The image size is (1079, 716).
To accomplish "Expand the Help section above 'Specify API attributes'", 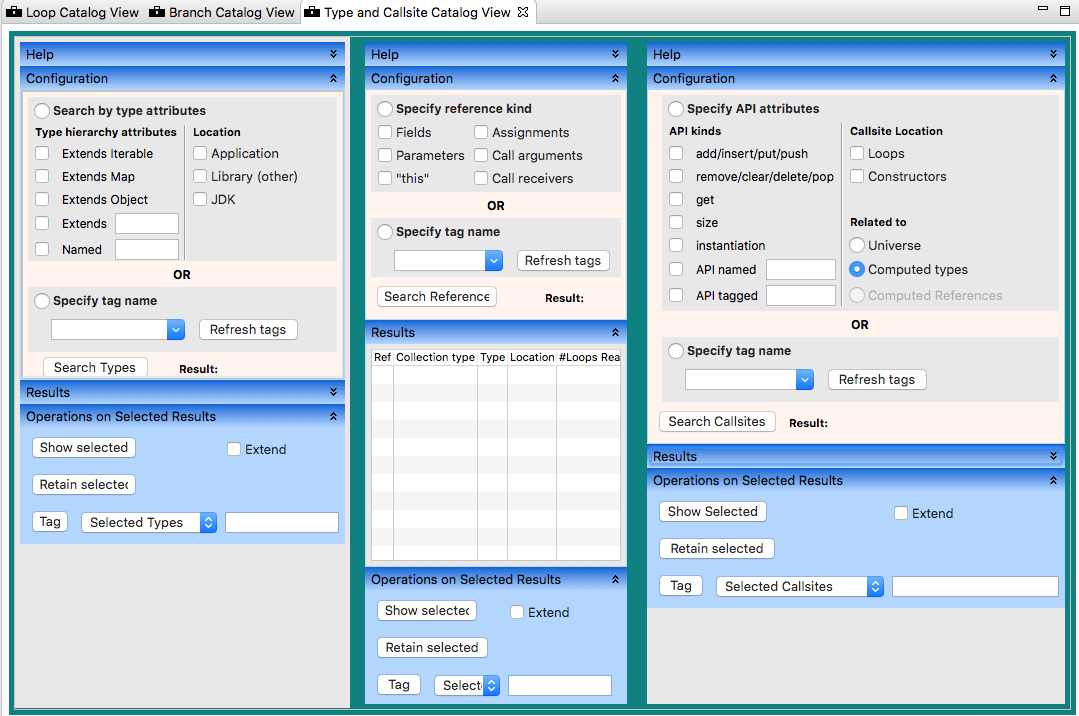I will tap(1053, 54).
